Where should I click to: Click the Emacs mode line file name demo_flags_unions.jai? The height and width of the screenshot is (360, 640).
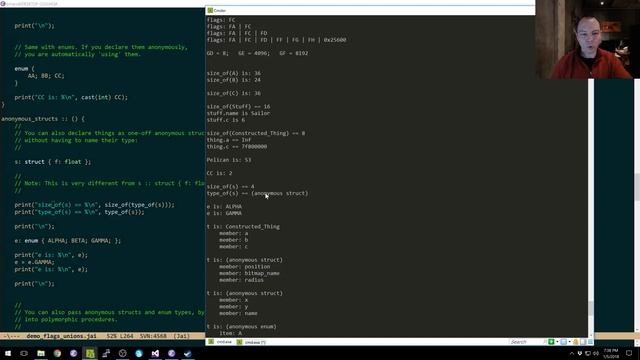(x=62, y=336)
